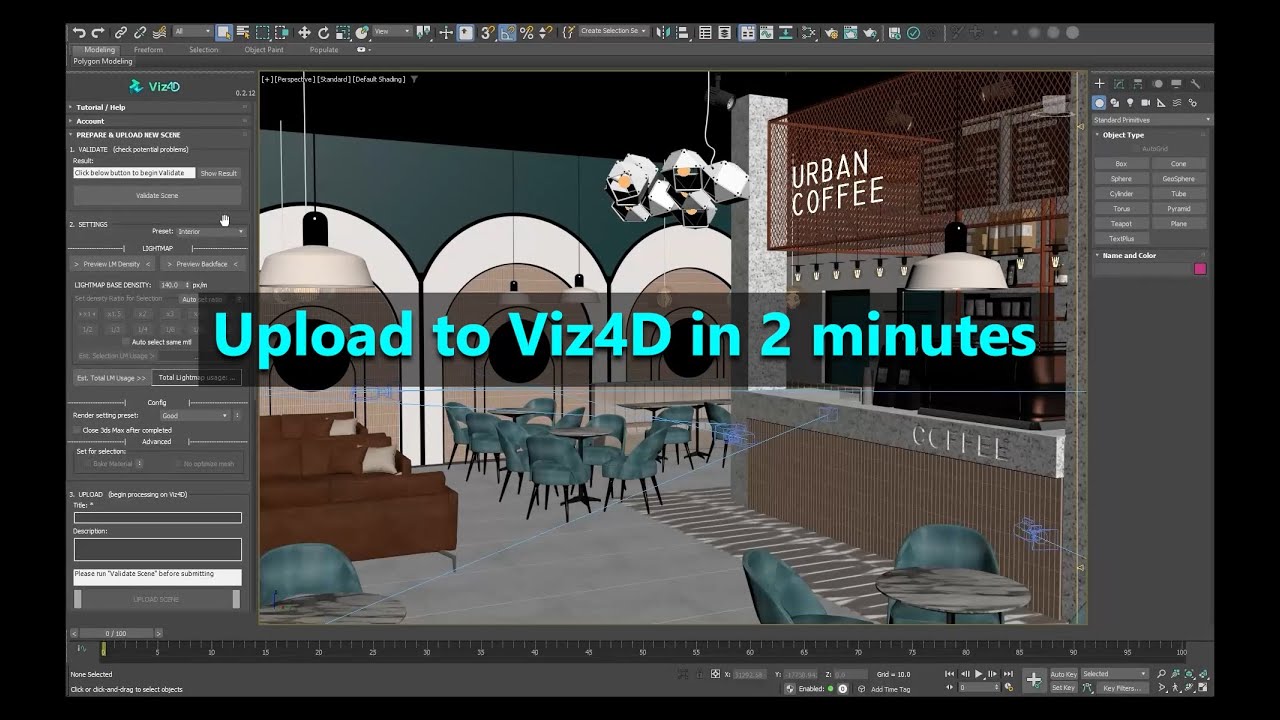Toggle the Set Key button
The width and height of the screenshot is (1280, 720).
(1064, 688)
